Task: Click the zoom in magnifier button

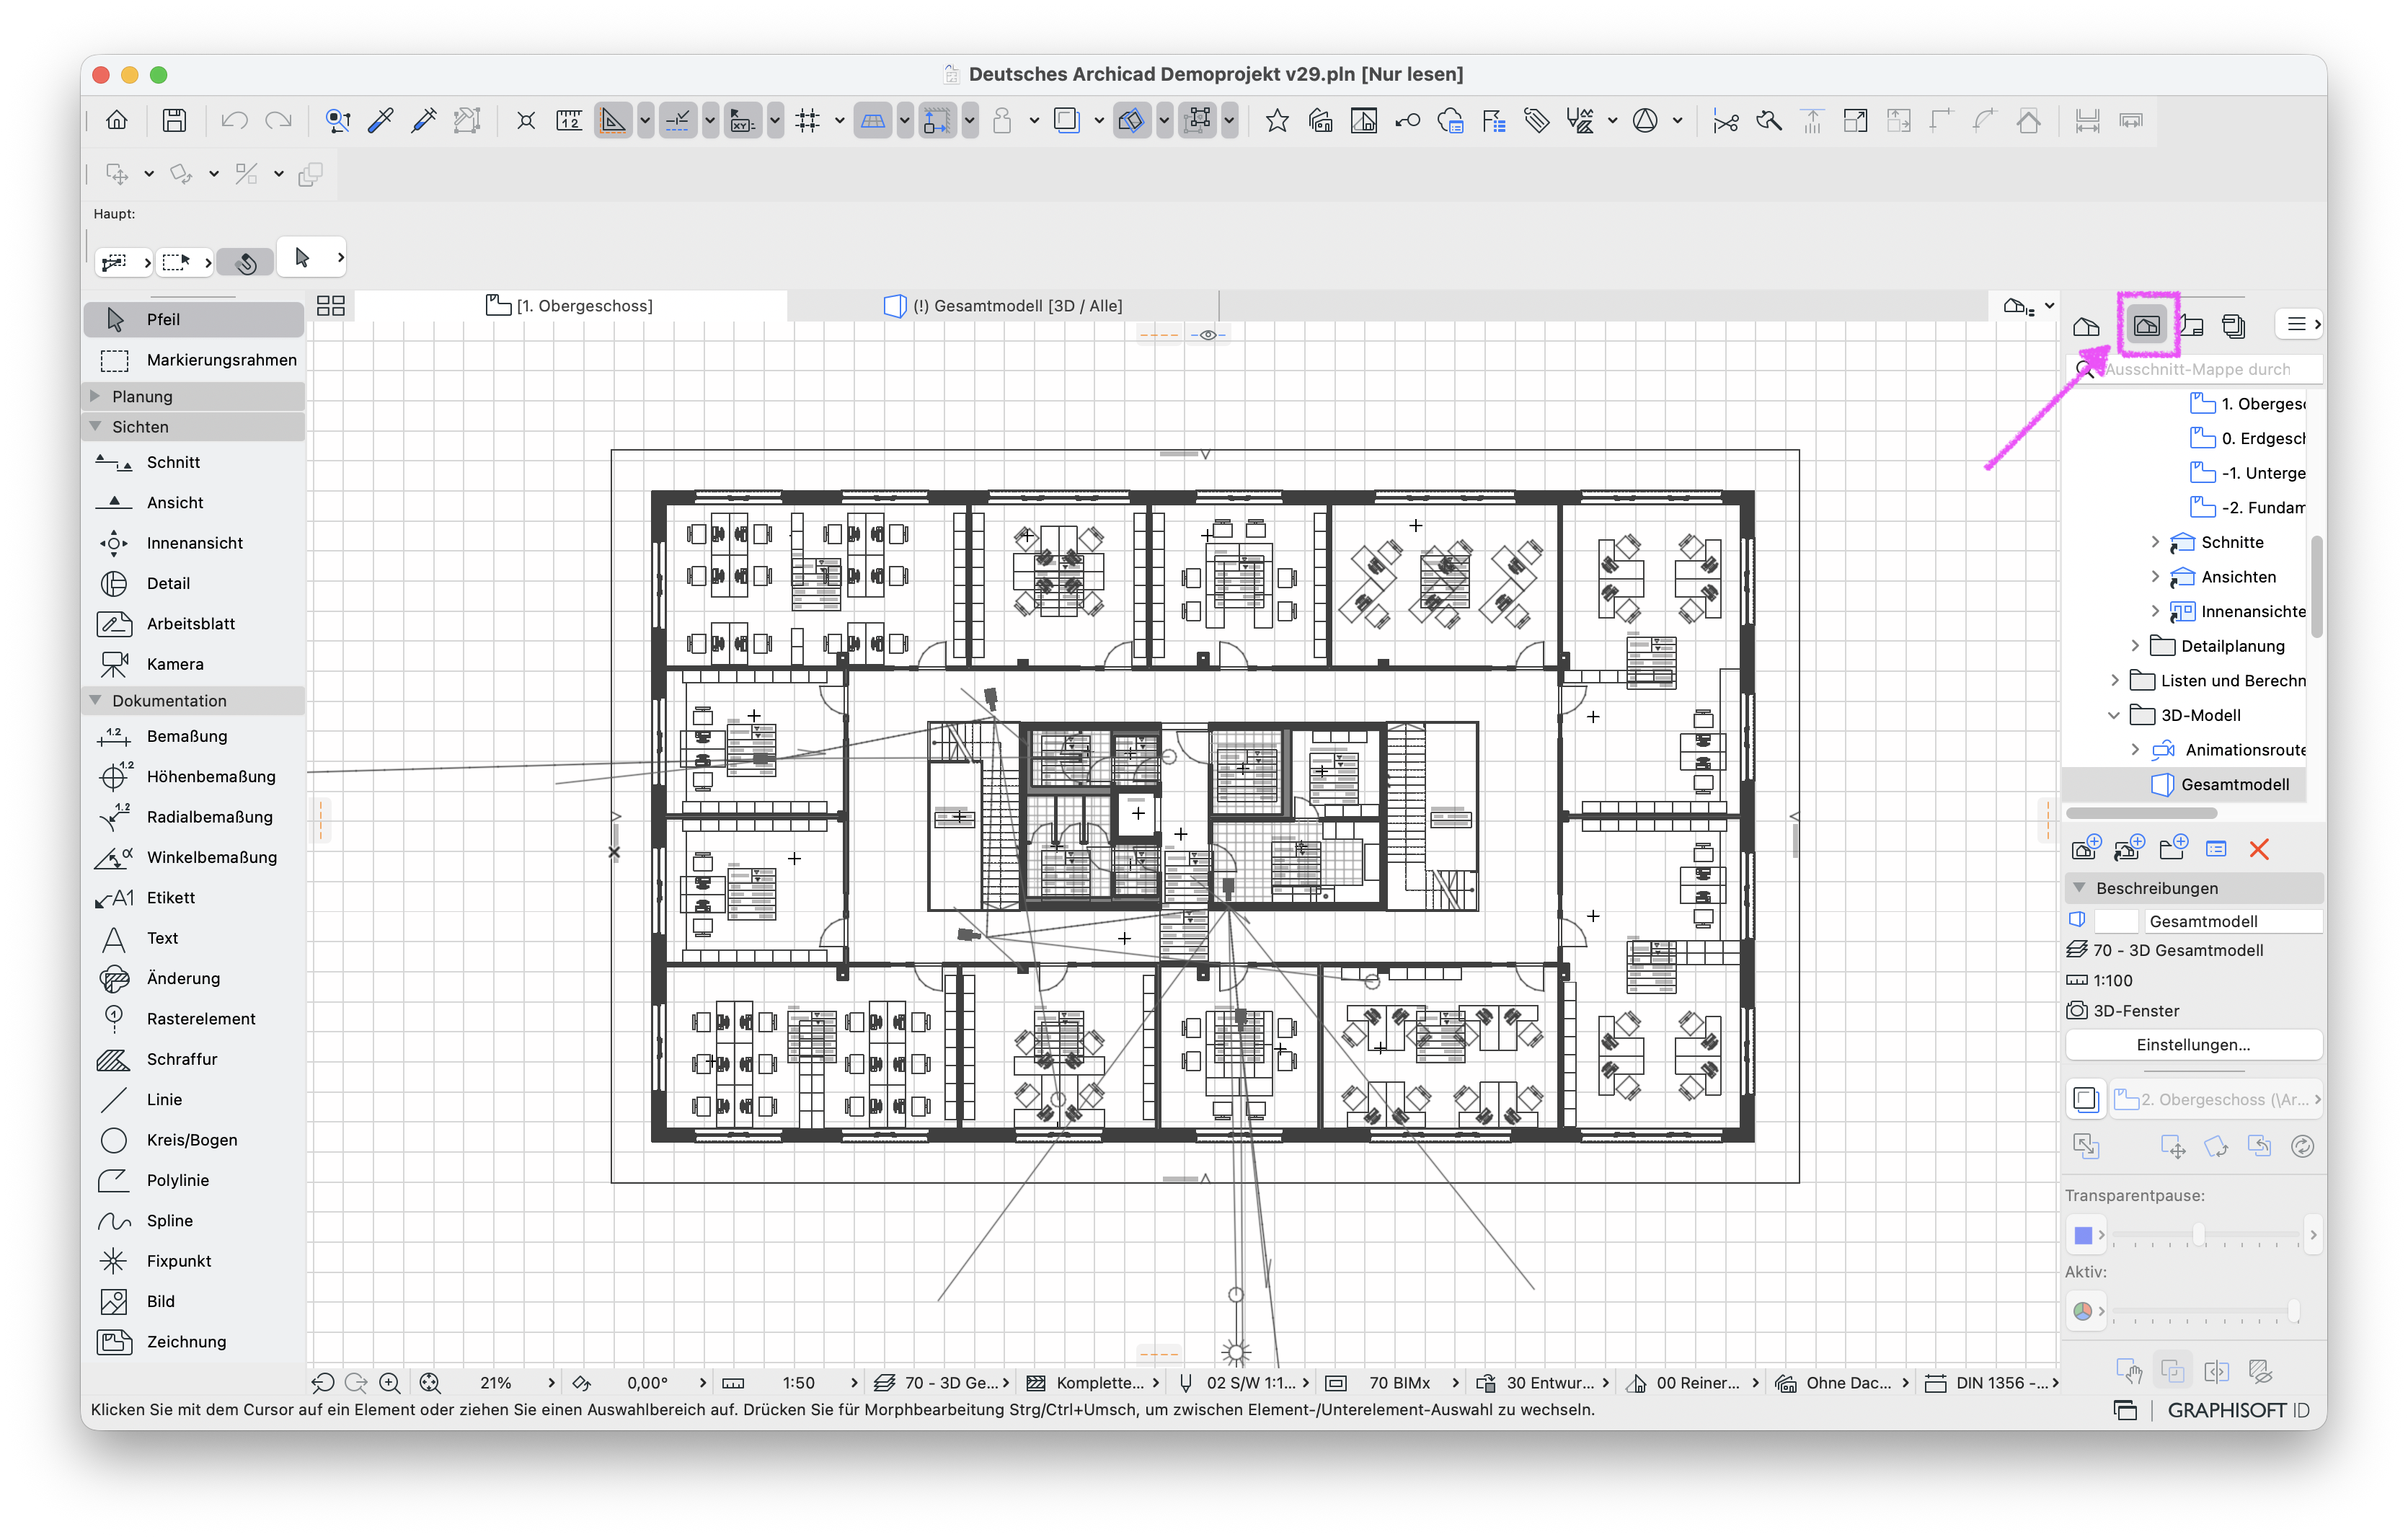Action: point(390,1383)
